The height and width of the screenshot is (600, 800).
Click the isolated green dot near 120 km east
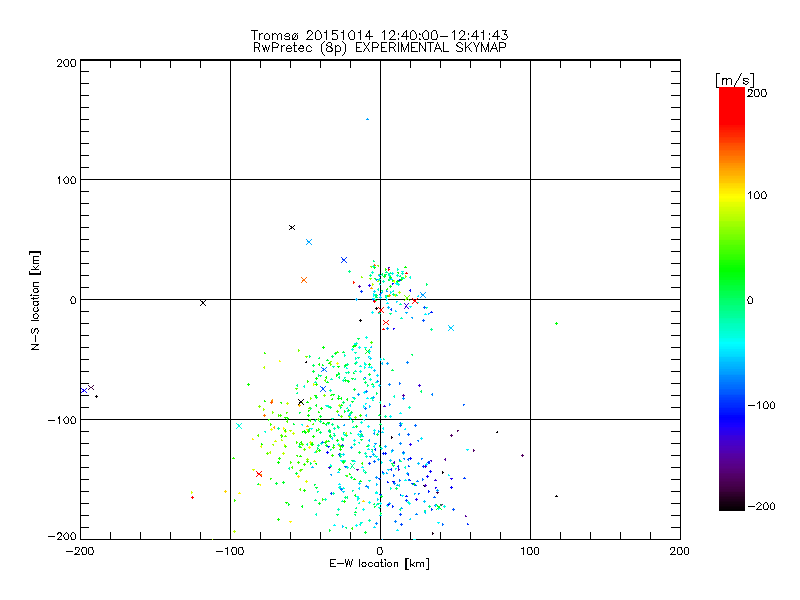(x=556, y=323)
